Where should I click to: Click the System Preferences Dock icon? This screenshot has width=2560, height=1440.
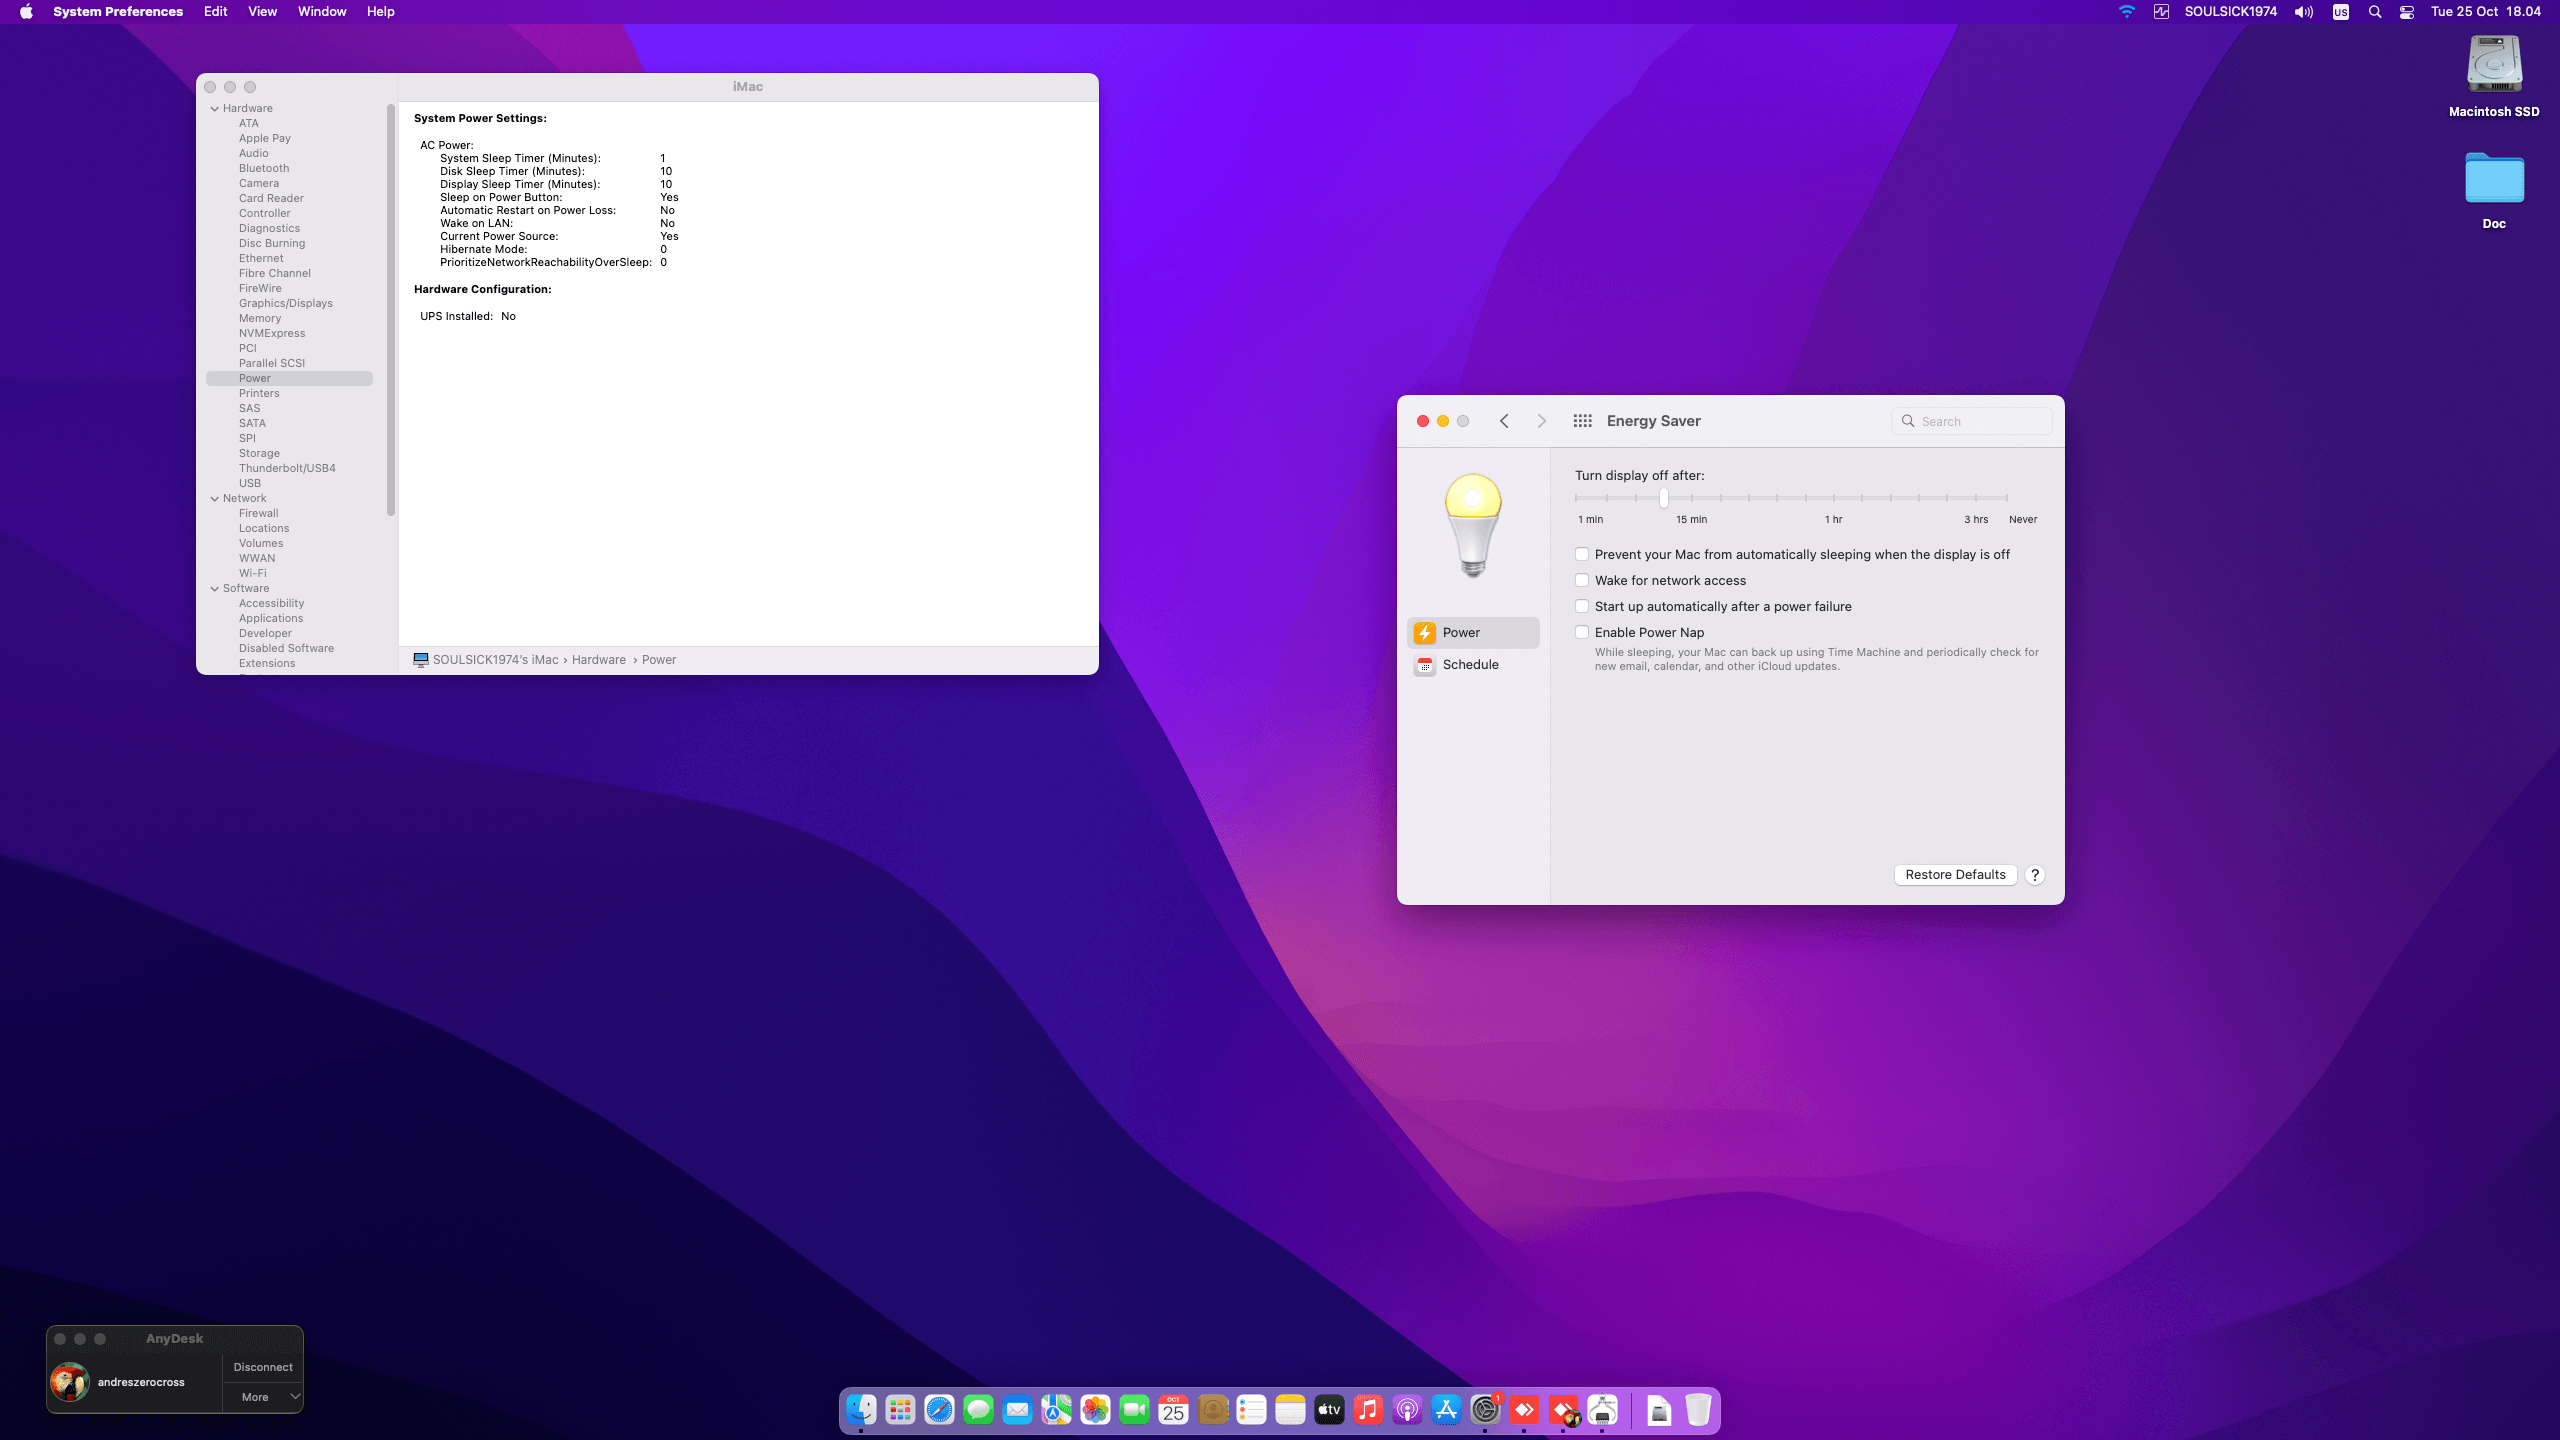(1485, 1410)
